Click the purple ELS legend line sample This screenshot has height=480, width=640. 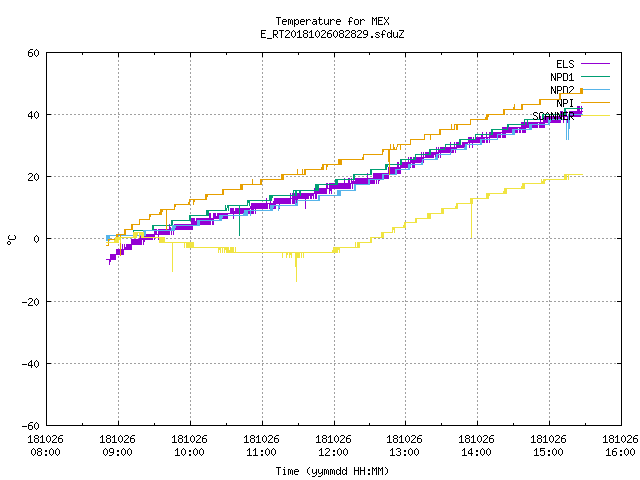[595, 64]
